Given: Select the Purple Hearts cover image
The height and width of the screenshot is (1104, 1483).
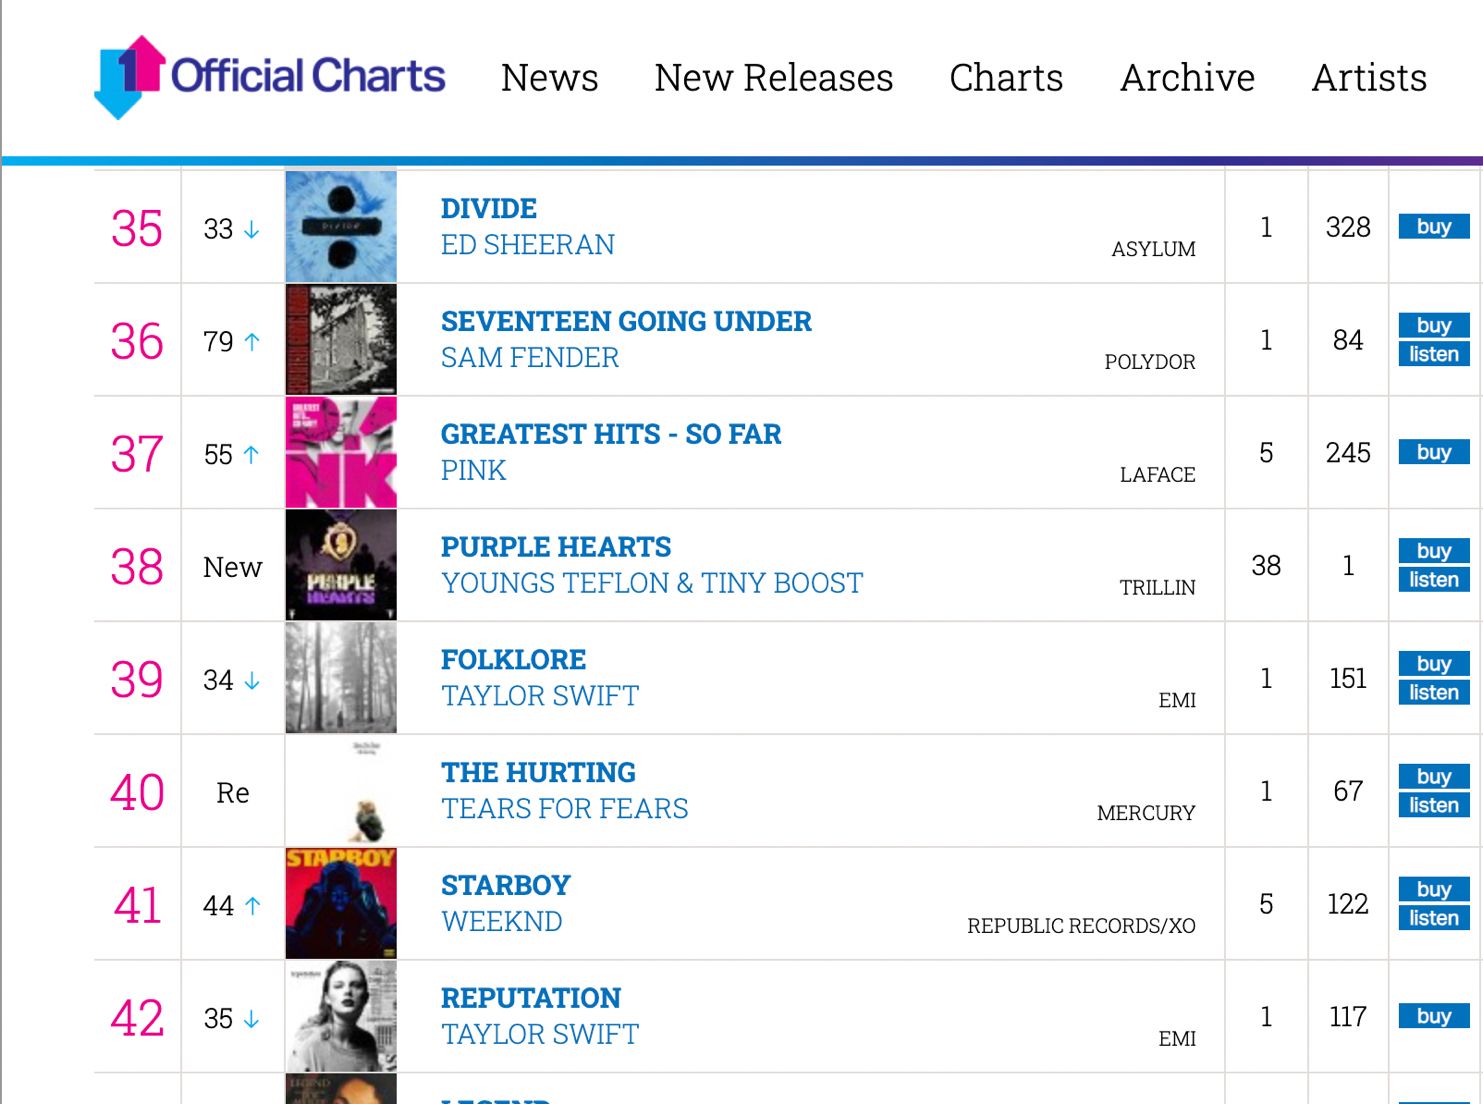Looking at the screenshot, I should coord(341,566).
